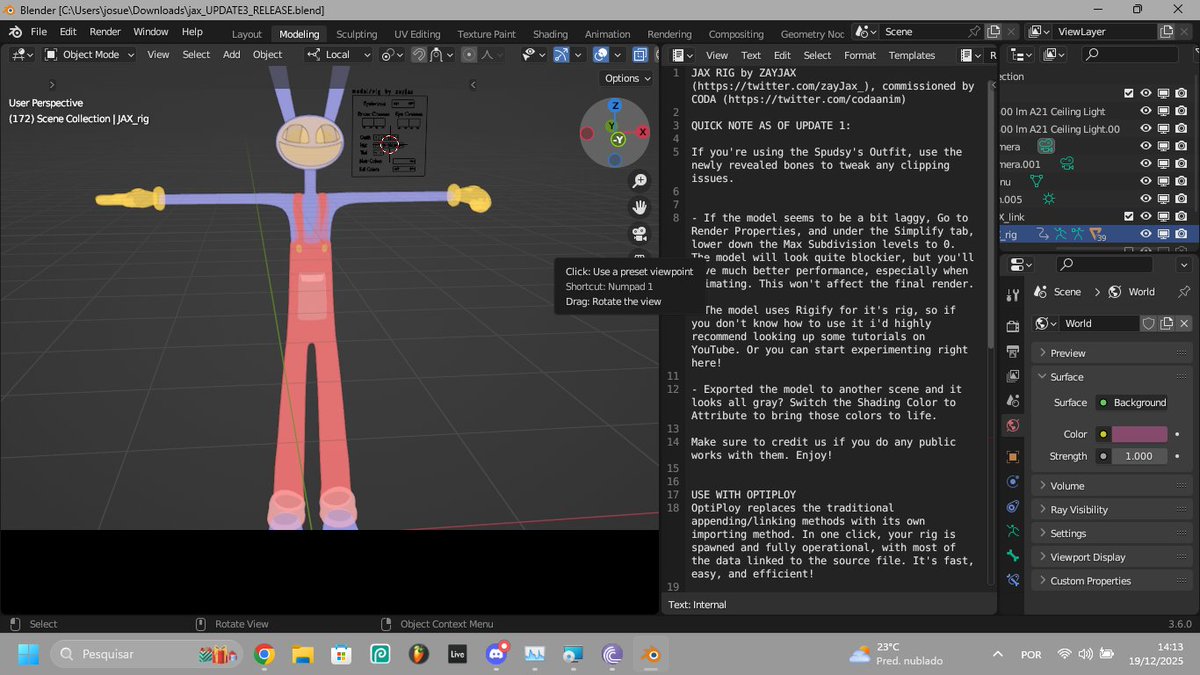Image resolution: width=1200 pixels, height=675 pixels.
Task: Open the Physics properties tab
Action: point(1013,482)
